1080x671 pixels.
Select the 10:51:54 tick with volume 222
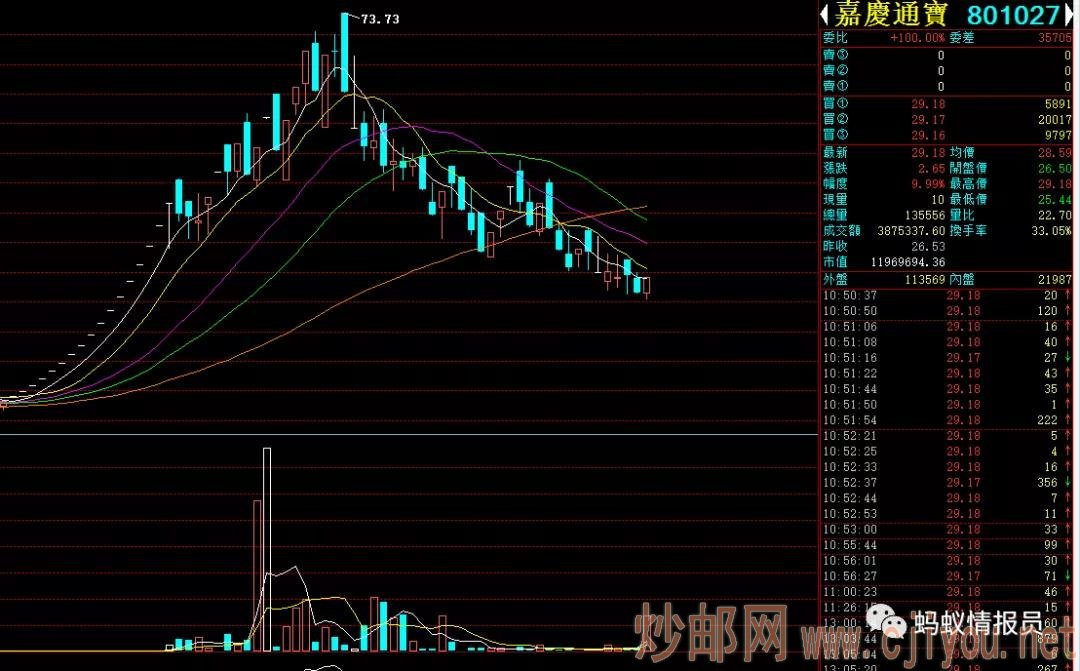click(947, 420)
